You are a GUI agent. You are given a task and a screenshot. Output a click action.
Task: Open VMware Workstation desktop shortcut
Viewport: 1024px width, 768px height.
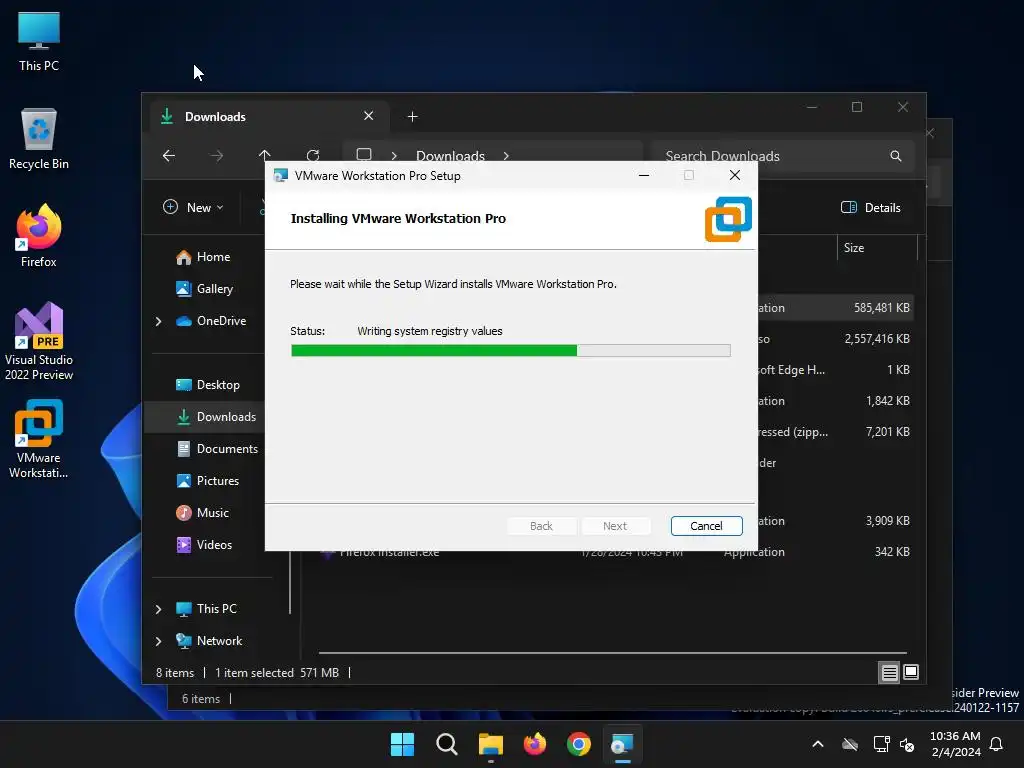coord(39,439)
